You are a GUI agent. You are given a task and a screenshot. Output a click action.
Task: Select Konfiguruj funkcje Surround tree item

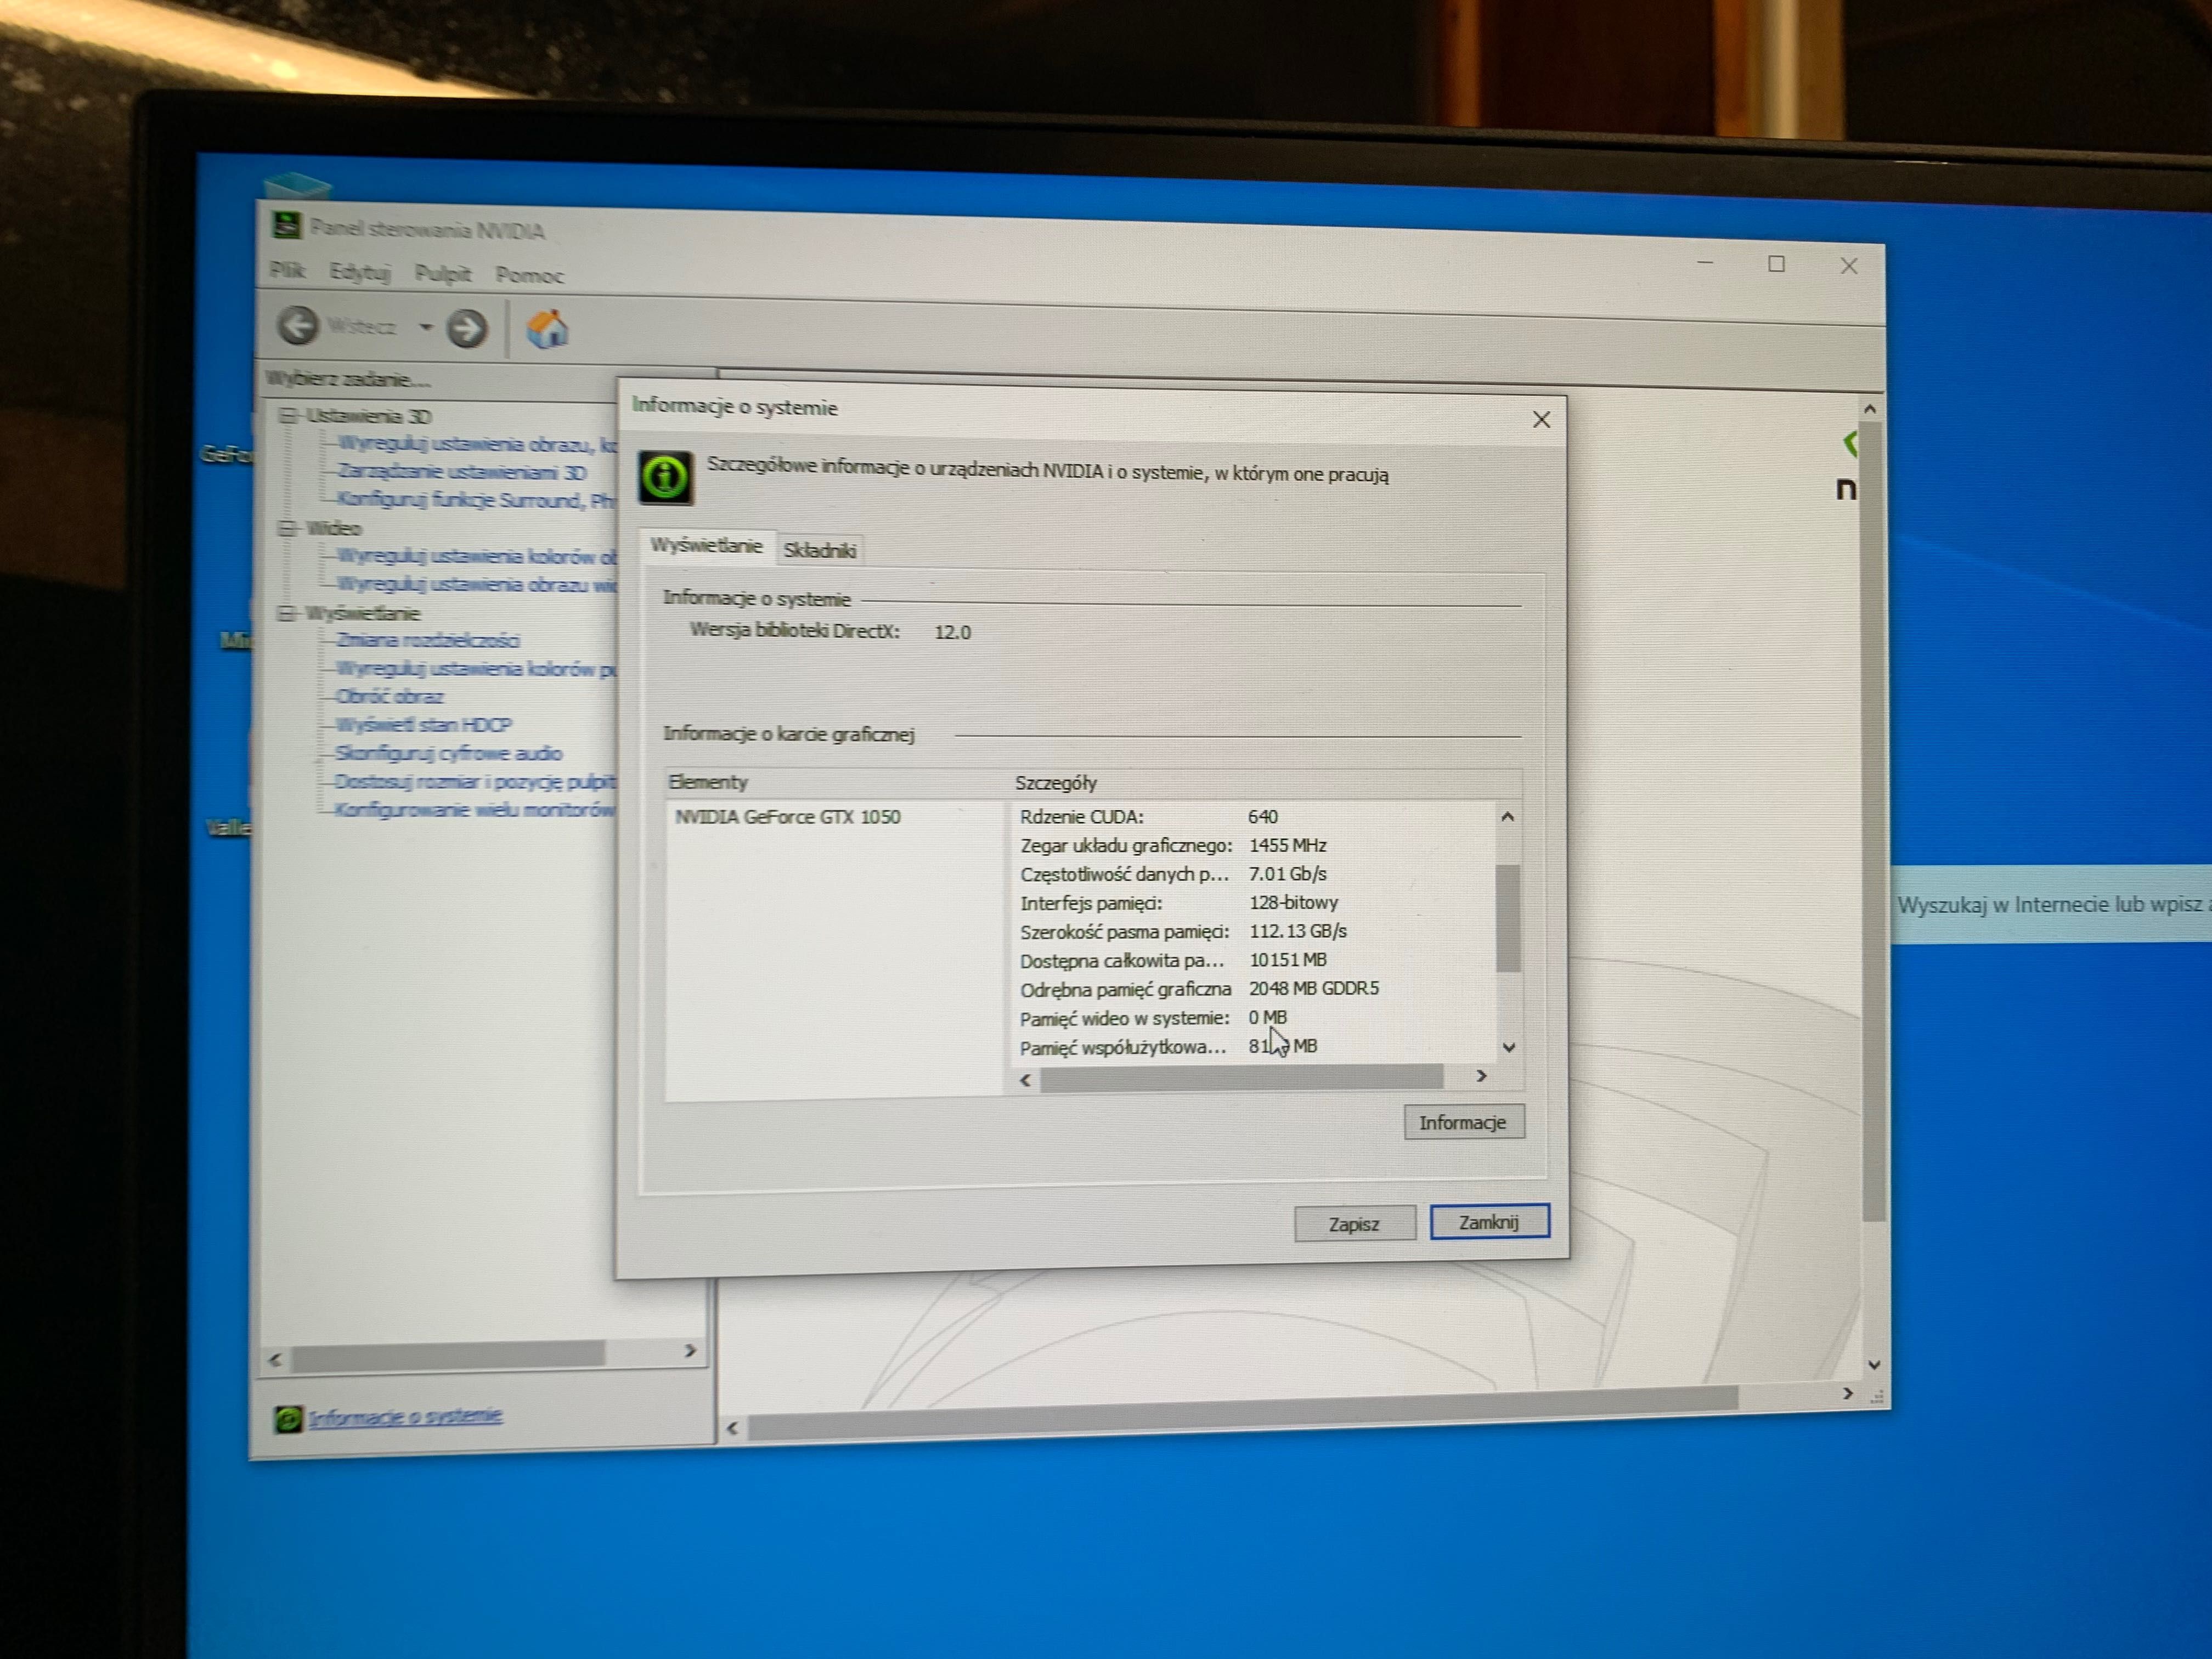(475, 500)
